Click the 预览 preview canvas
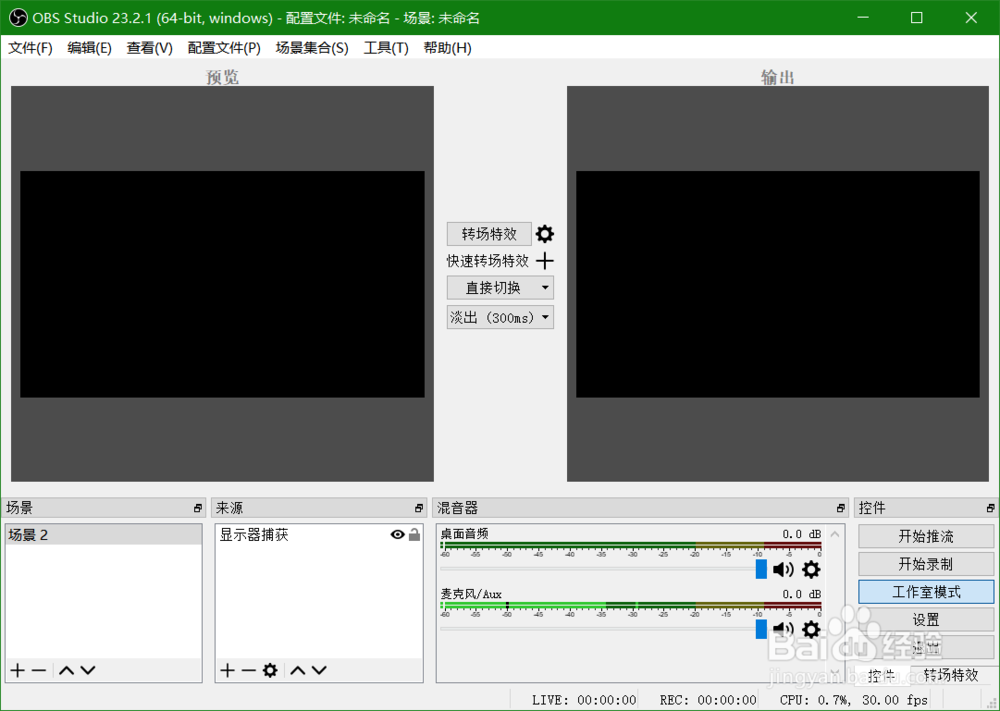This screenshot has width=1000, height=711. 222,284
